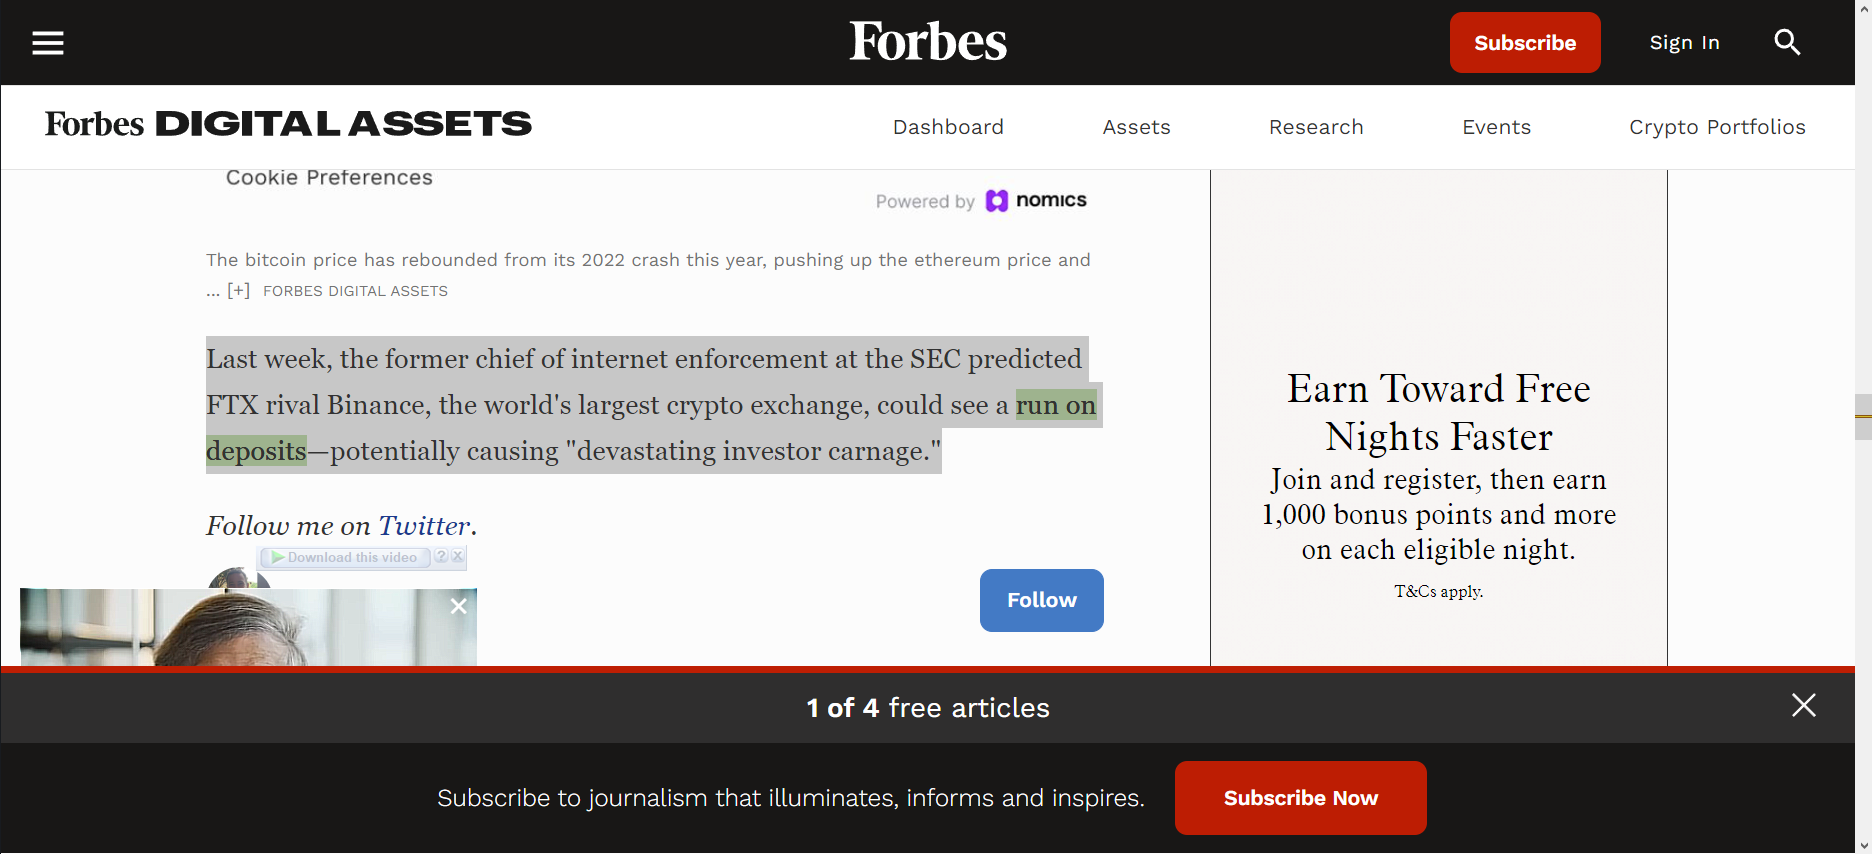Click the nomics logo
This screenshot has width=1872, height=854.
tap(1037, 201)
